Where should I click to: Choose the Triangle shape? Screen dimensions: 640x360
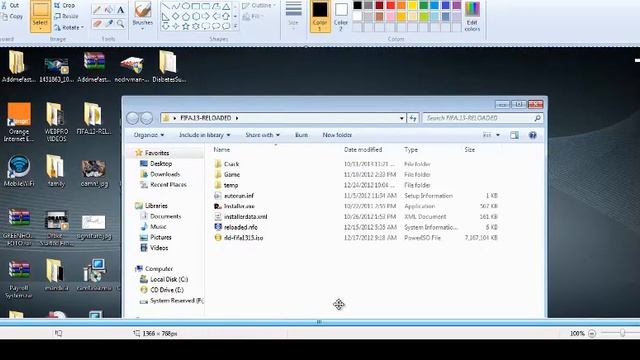[226, 6]
